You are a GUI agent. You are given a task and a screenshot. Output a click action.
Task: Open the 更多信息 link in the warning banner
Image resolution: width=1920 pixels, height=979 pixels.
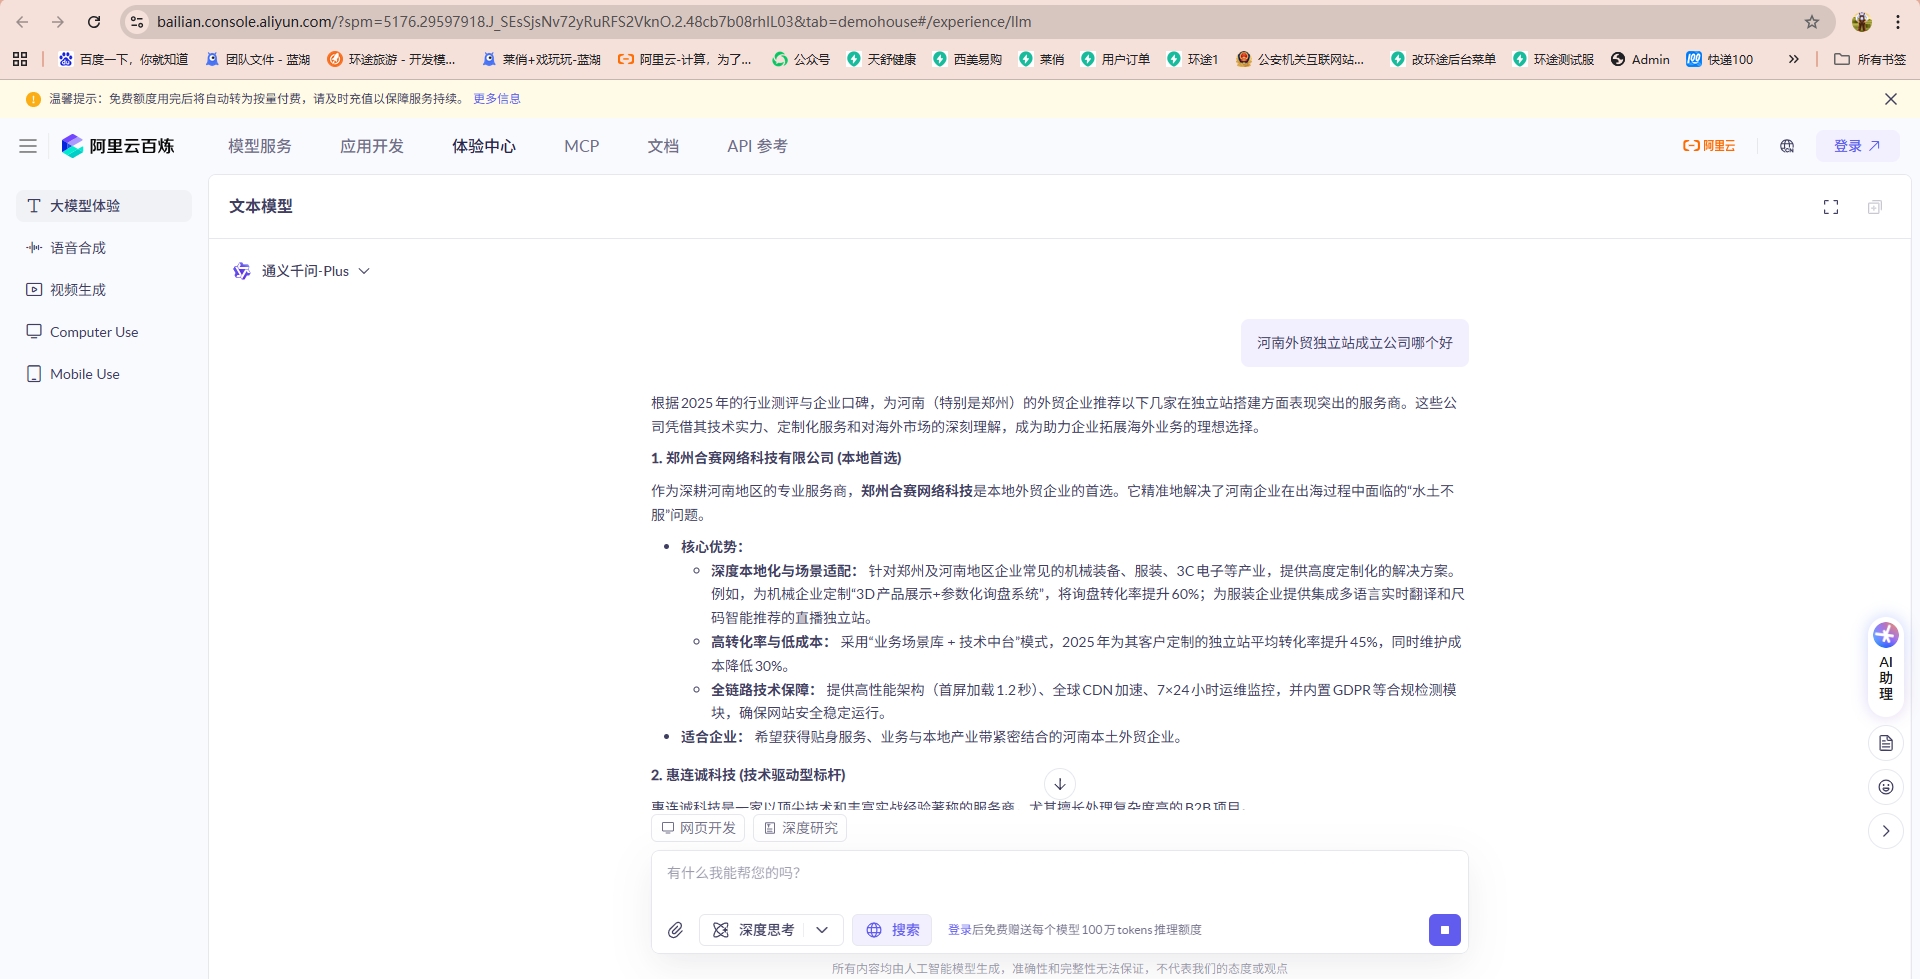(x=497, y=98)
